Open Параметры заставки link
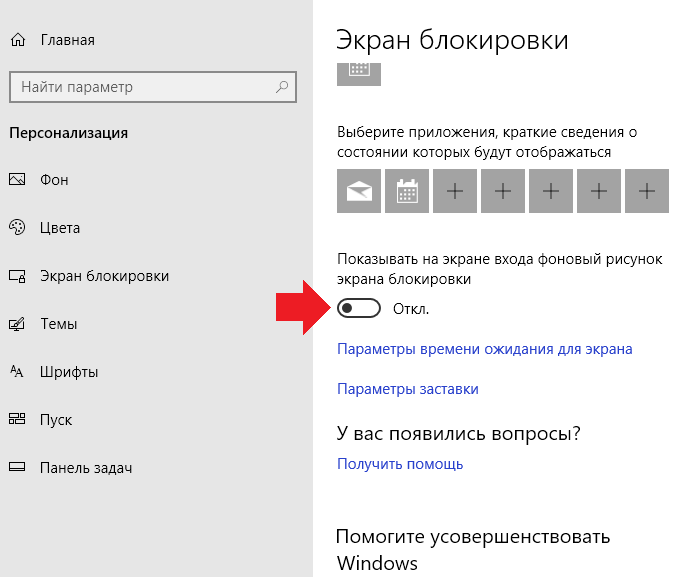The image size is (700, 577). click(x=408, y=389)
